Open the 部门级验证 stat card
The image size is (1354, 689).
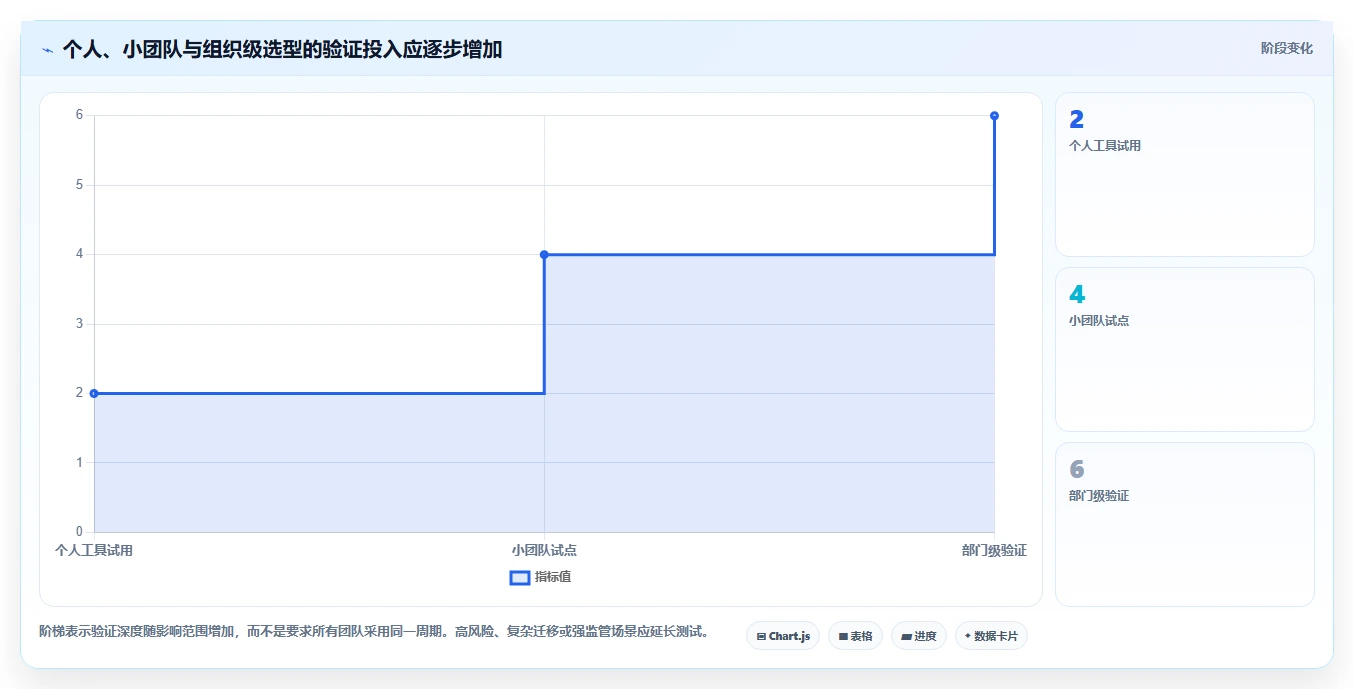(x=1184, y=524)
